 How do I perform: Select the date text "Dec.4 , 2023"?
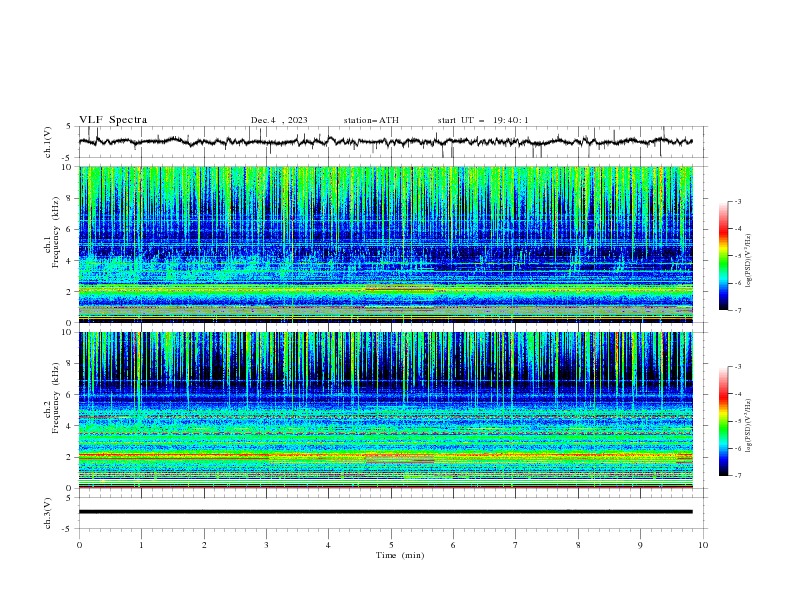279,120
